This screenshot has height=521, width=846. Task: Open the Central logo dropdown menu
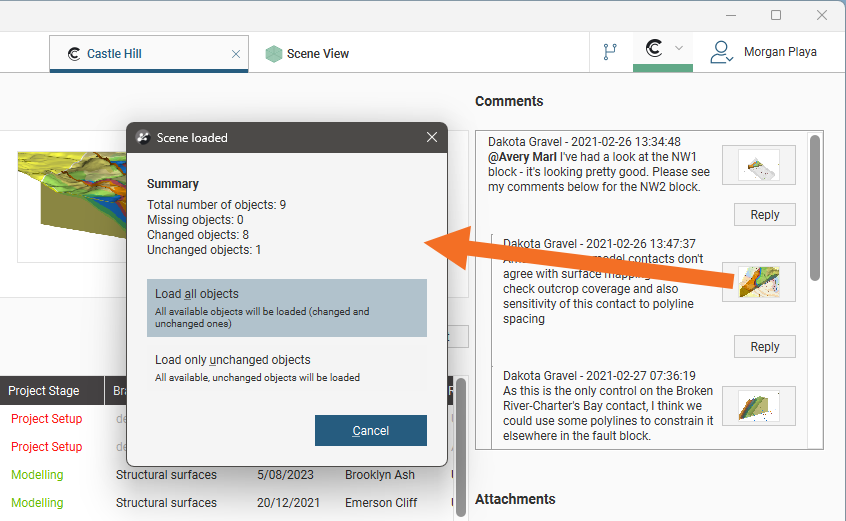point(662,49)
